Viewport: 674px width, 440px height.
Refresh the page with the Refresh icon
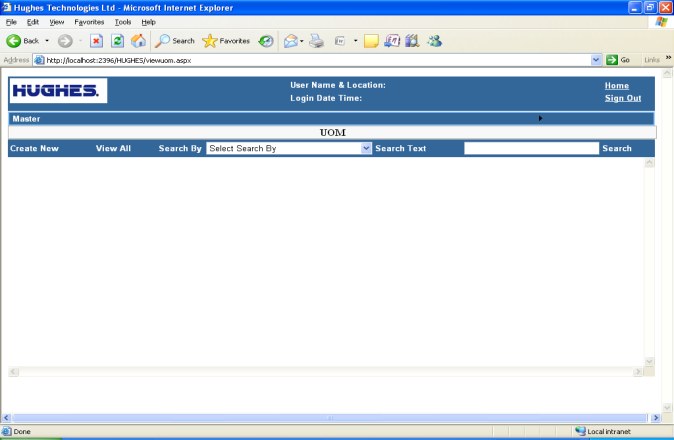[117, 41]
